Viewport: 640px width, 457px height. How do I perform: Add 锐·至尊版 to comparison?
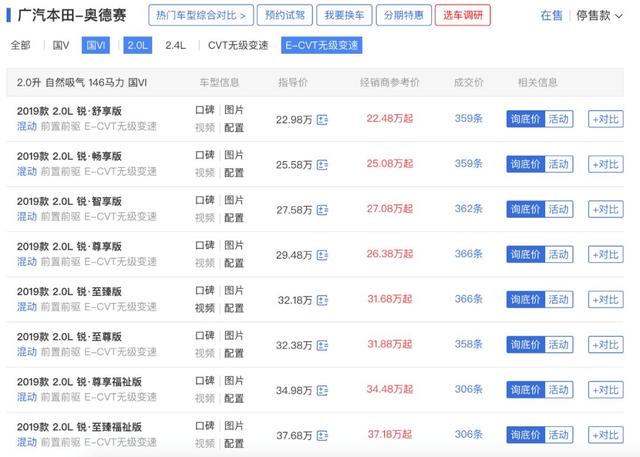[x=606, y=345]
